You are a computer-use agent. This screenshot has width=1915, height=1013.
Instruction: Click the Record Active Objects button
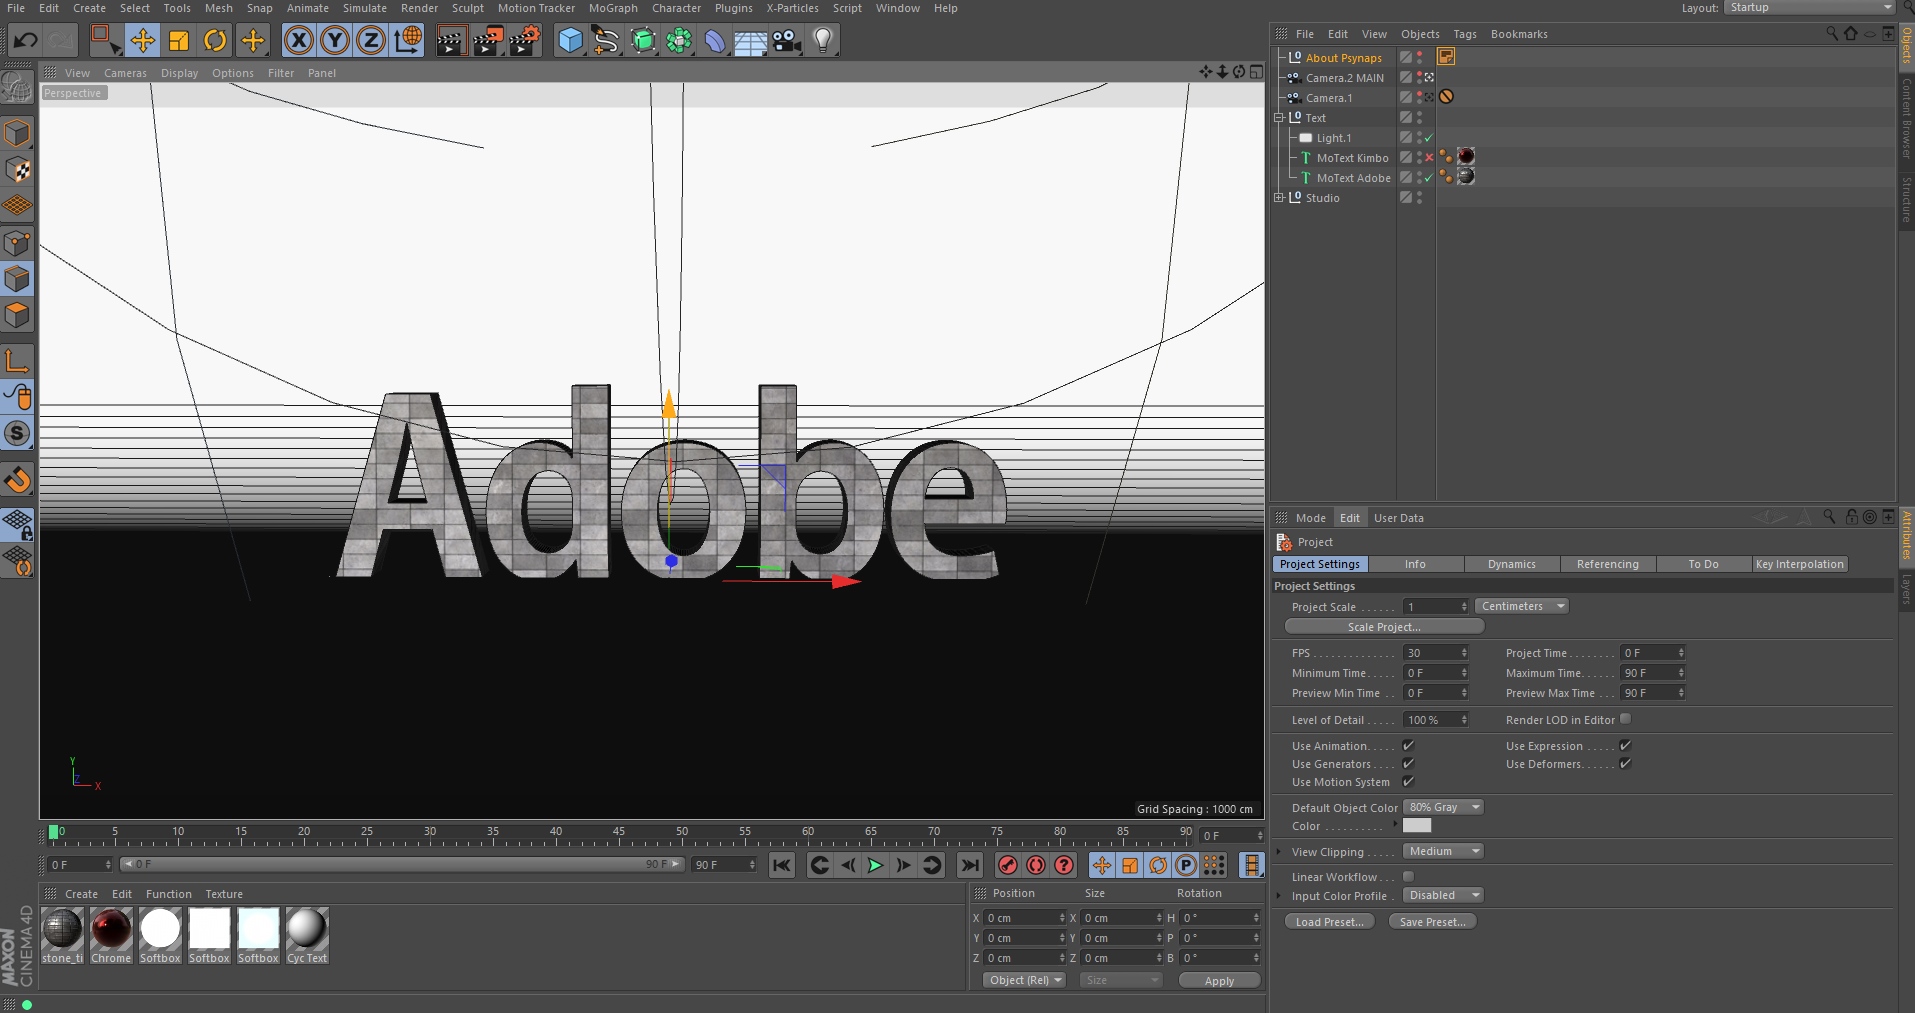[1008, 866]
